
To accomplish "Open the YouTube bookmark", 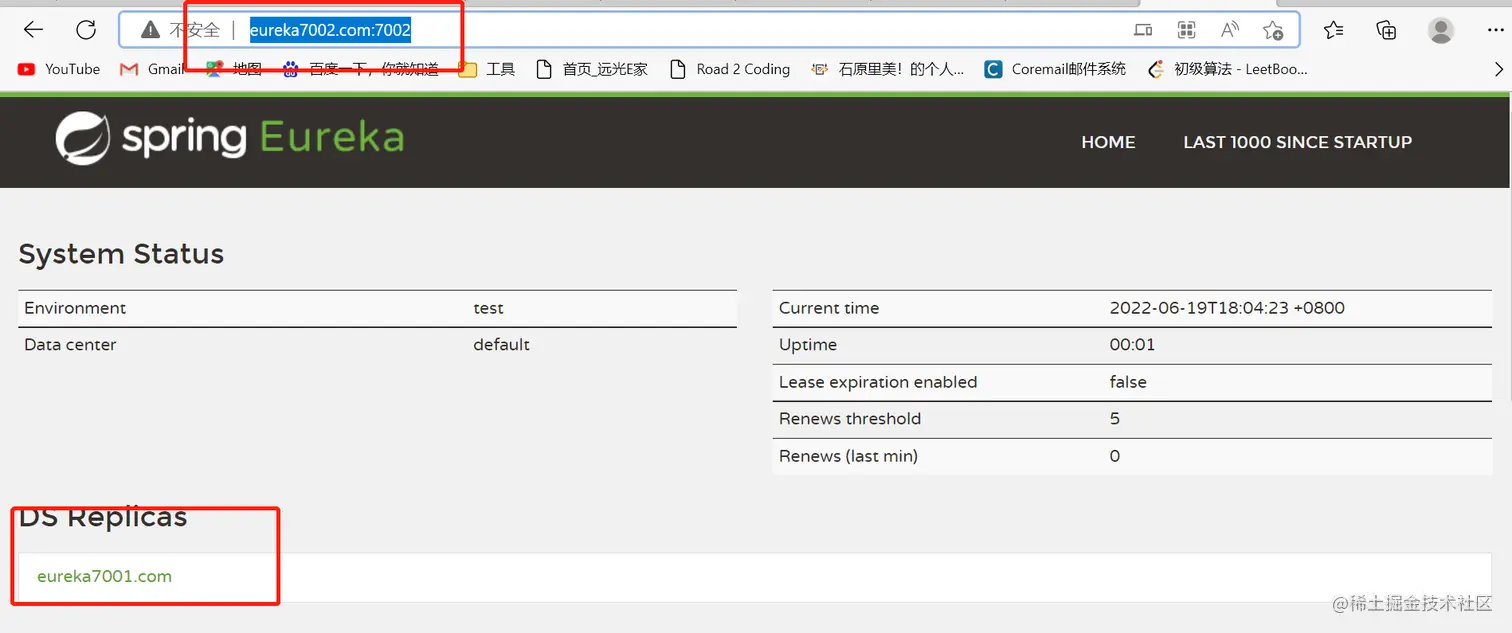I will (x=59, y=69).
